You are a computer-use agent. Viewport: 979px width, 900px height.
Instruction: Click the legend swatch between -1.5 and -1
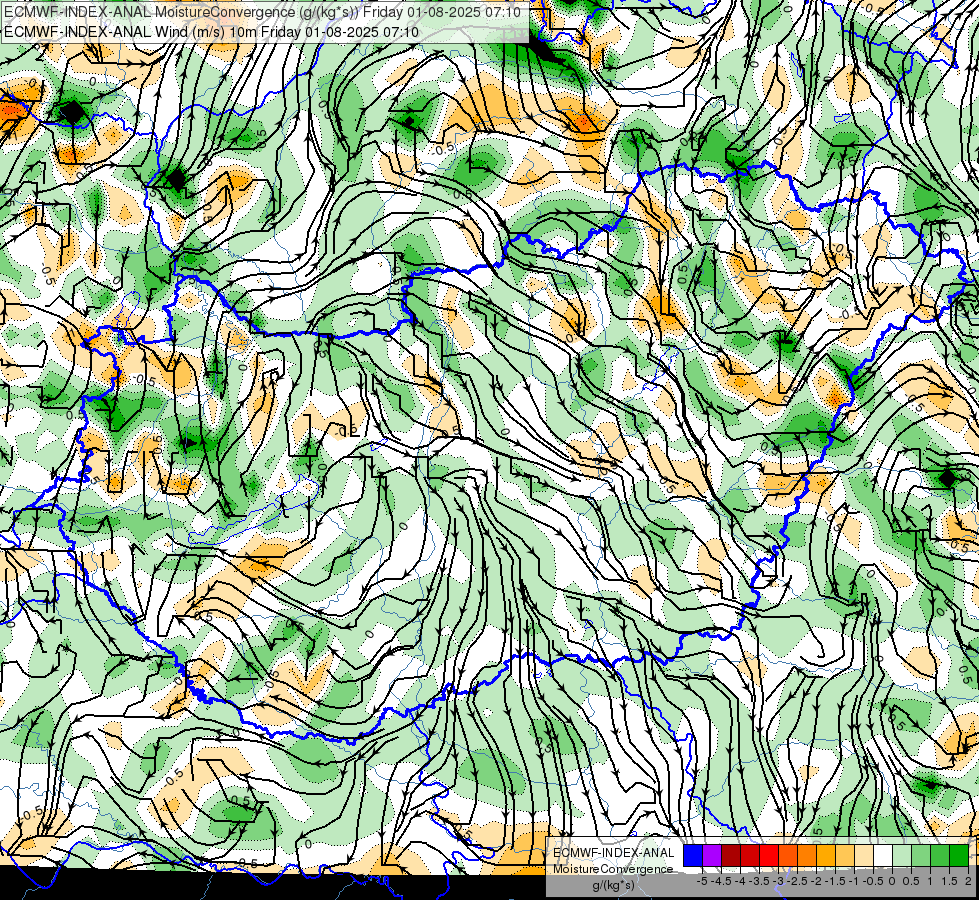tap(845, 856)
